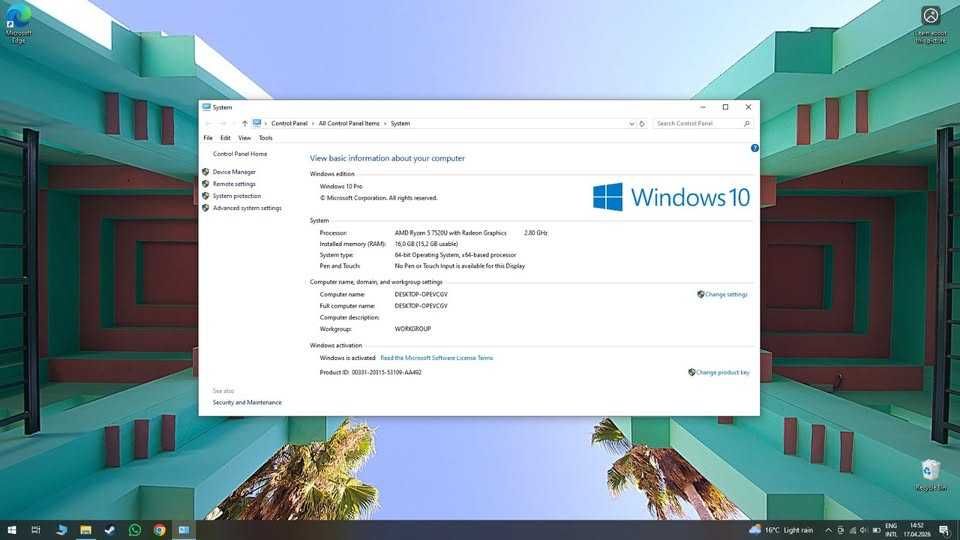Click the Back arrow in System window

tap(208, 124)
